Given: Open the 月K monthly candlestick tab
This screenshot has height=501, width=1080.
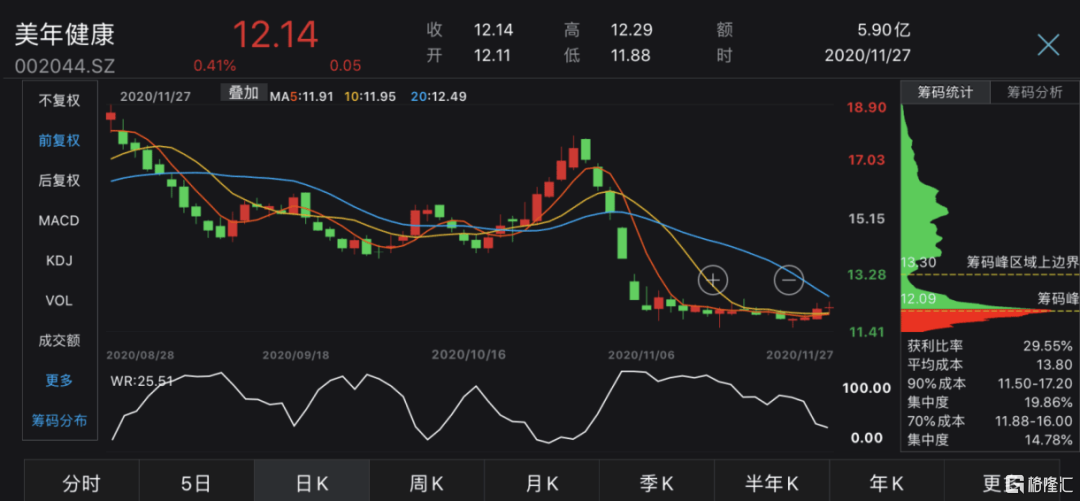Looking at the screenshot, I should click(x=541, y=482).
